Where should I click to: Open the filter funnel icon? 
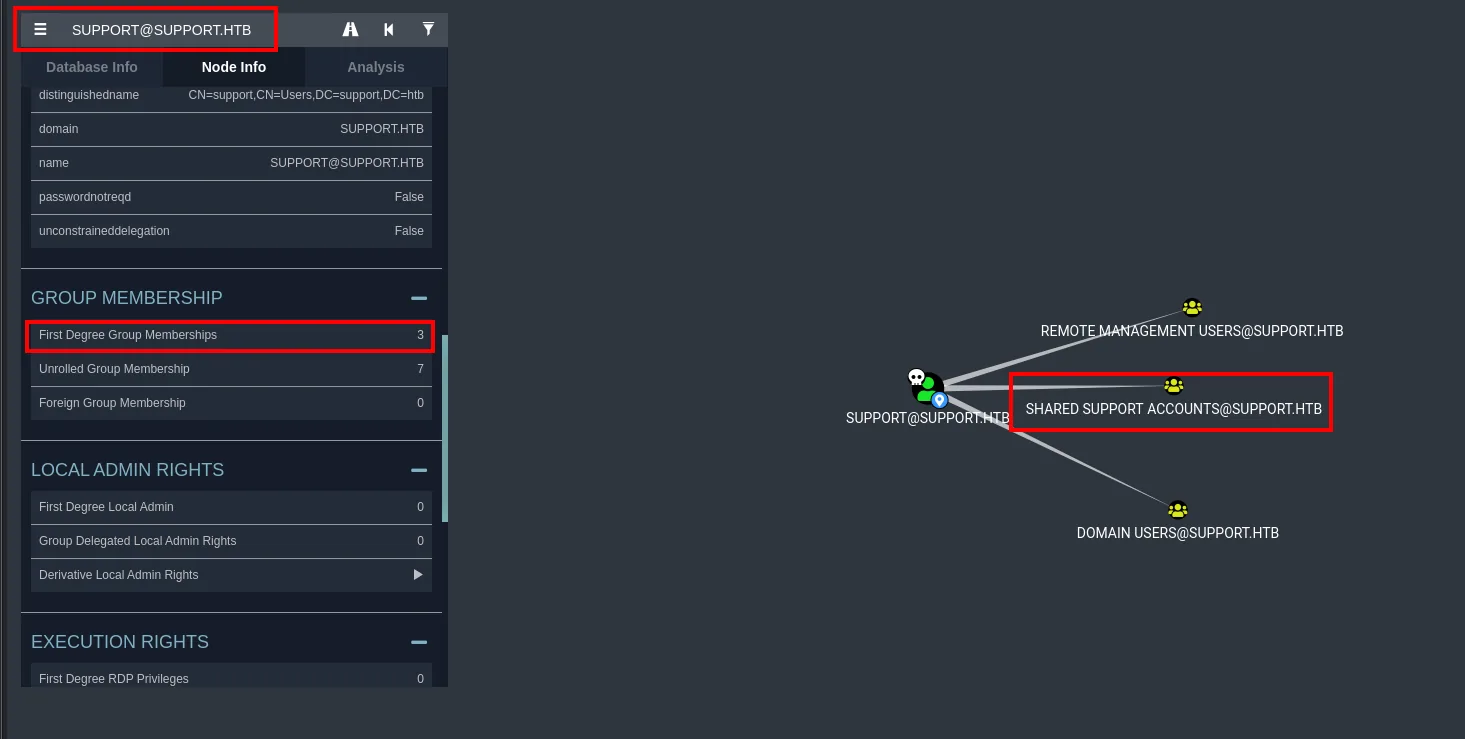pos(428,29)
